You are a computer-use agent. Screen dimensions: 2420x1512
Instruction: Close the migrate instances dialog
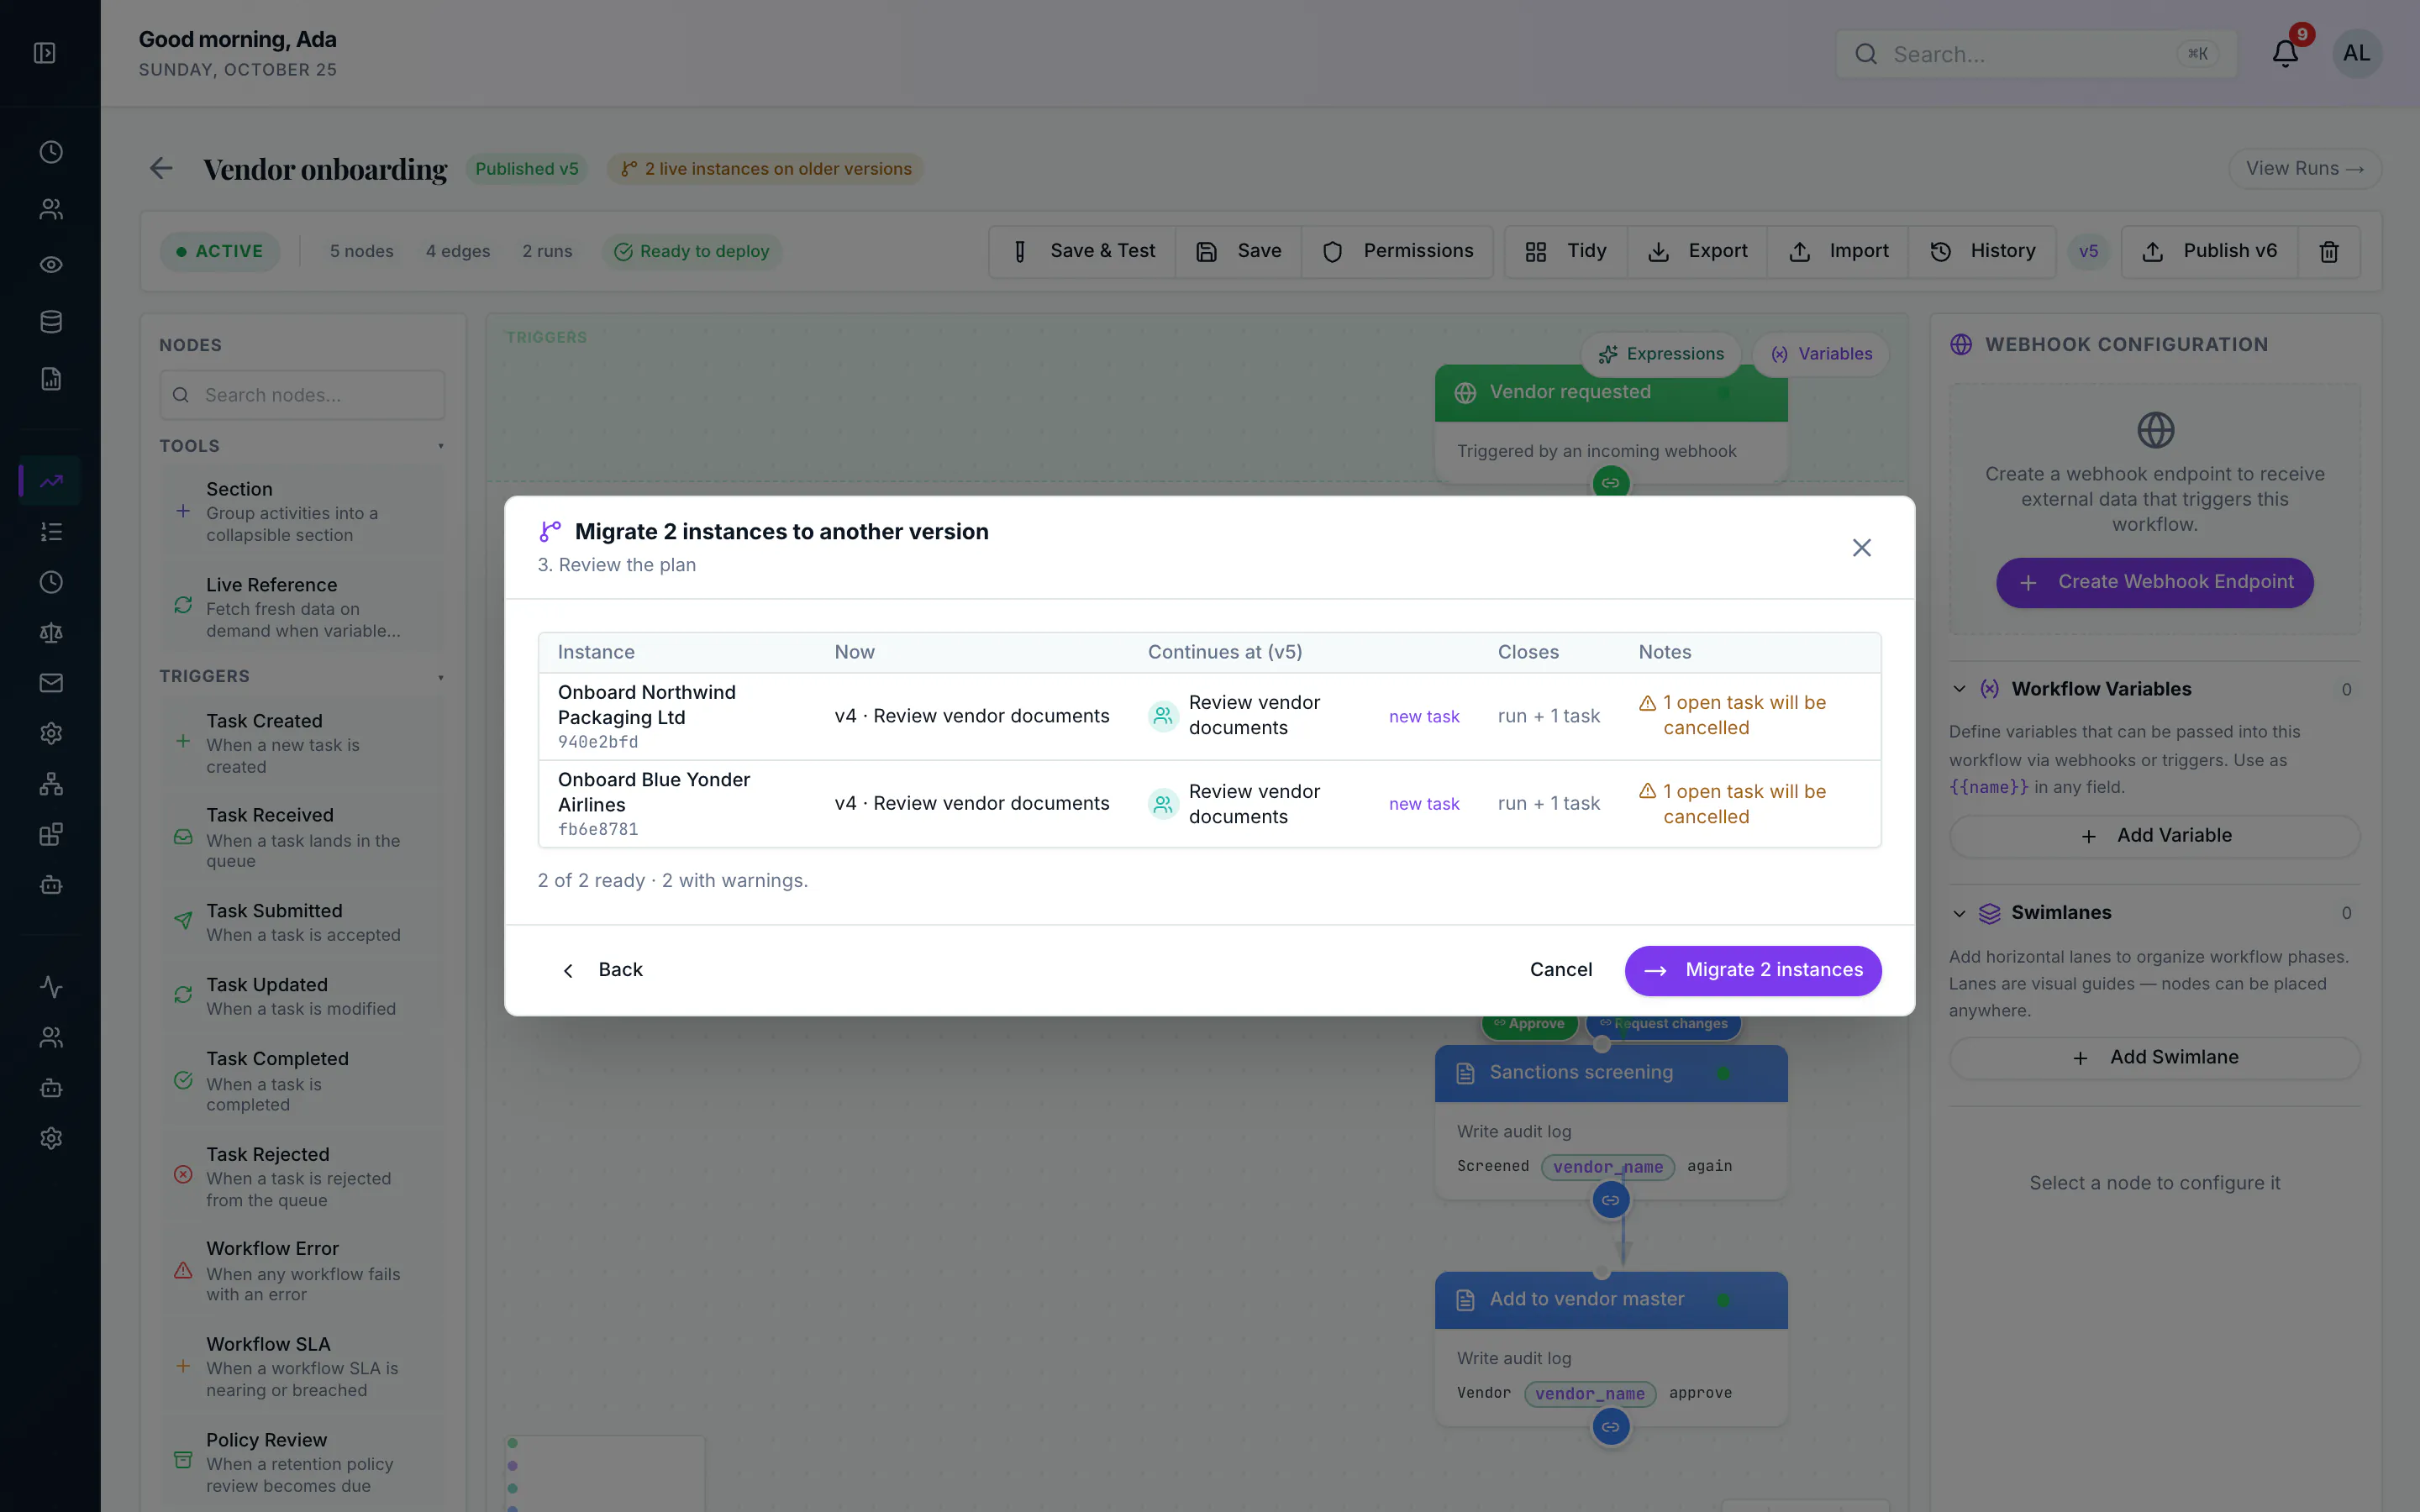point(1861,547)
